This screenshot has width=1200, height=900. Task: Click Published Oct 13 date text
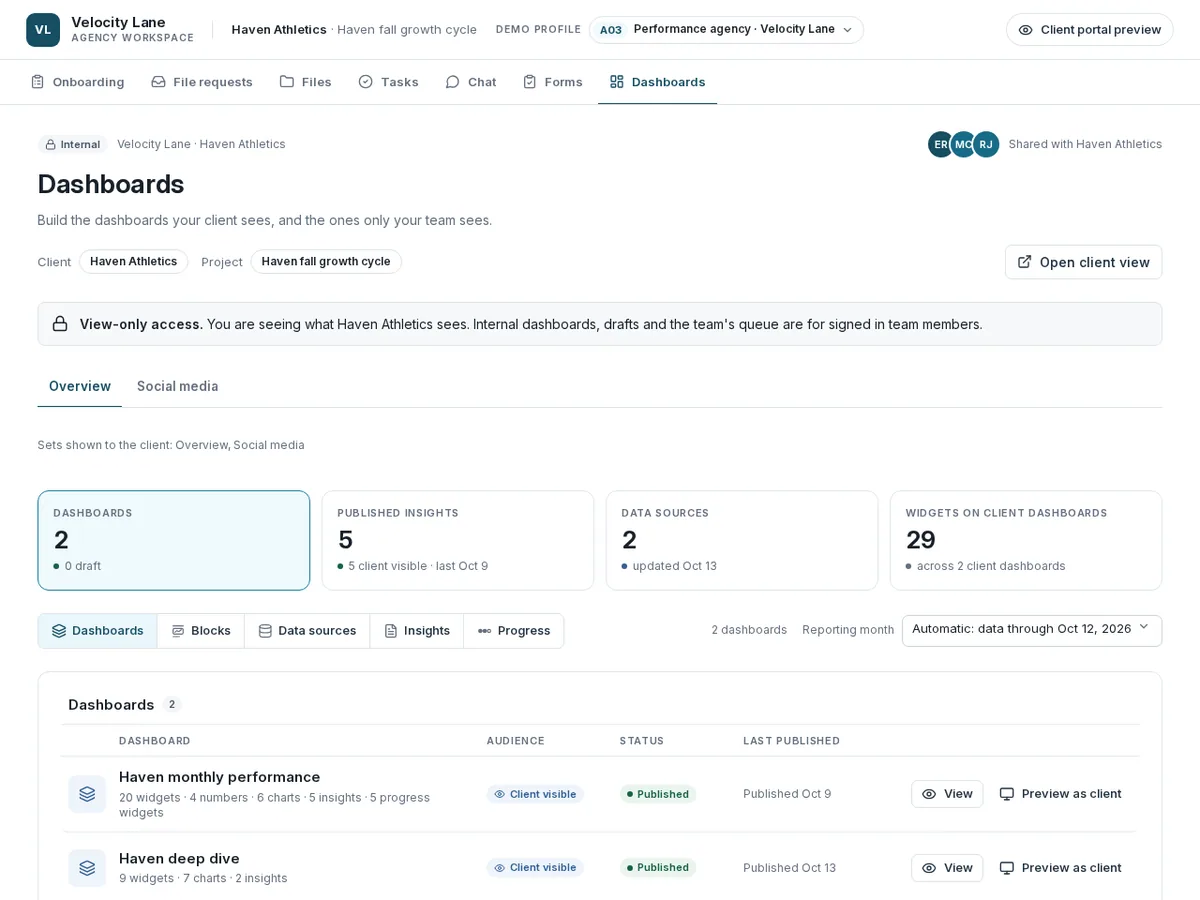(790, 868)
